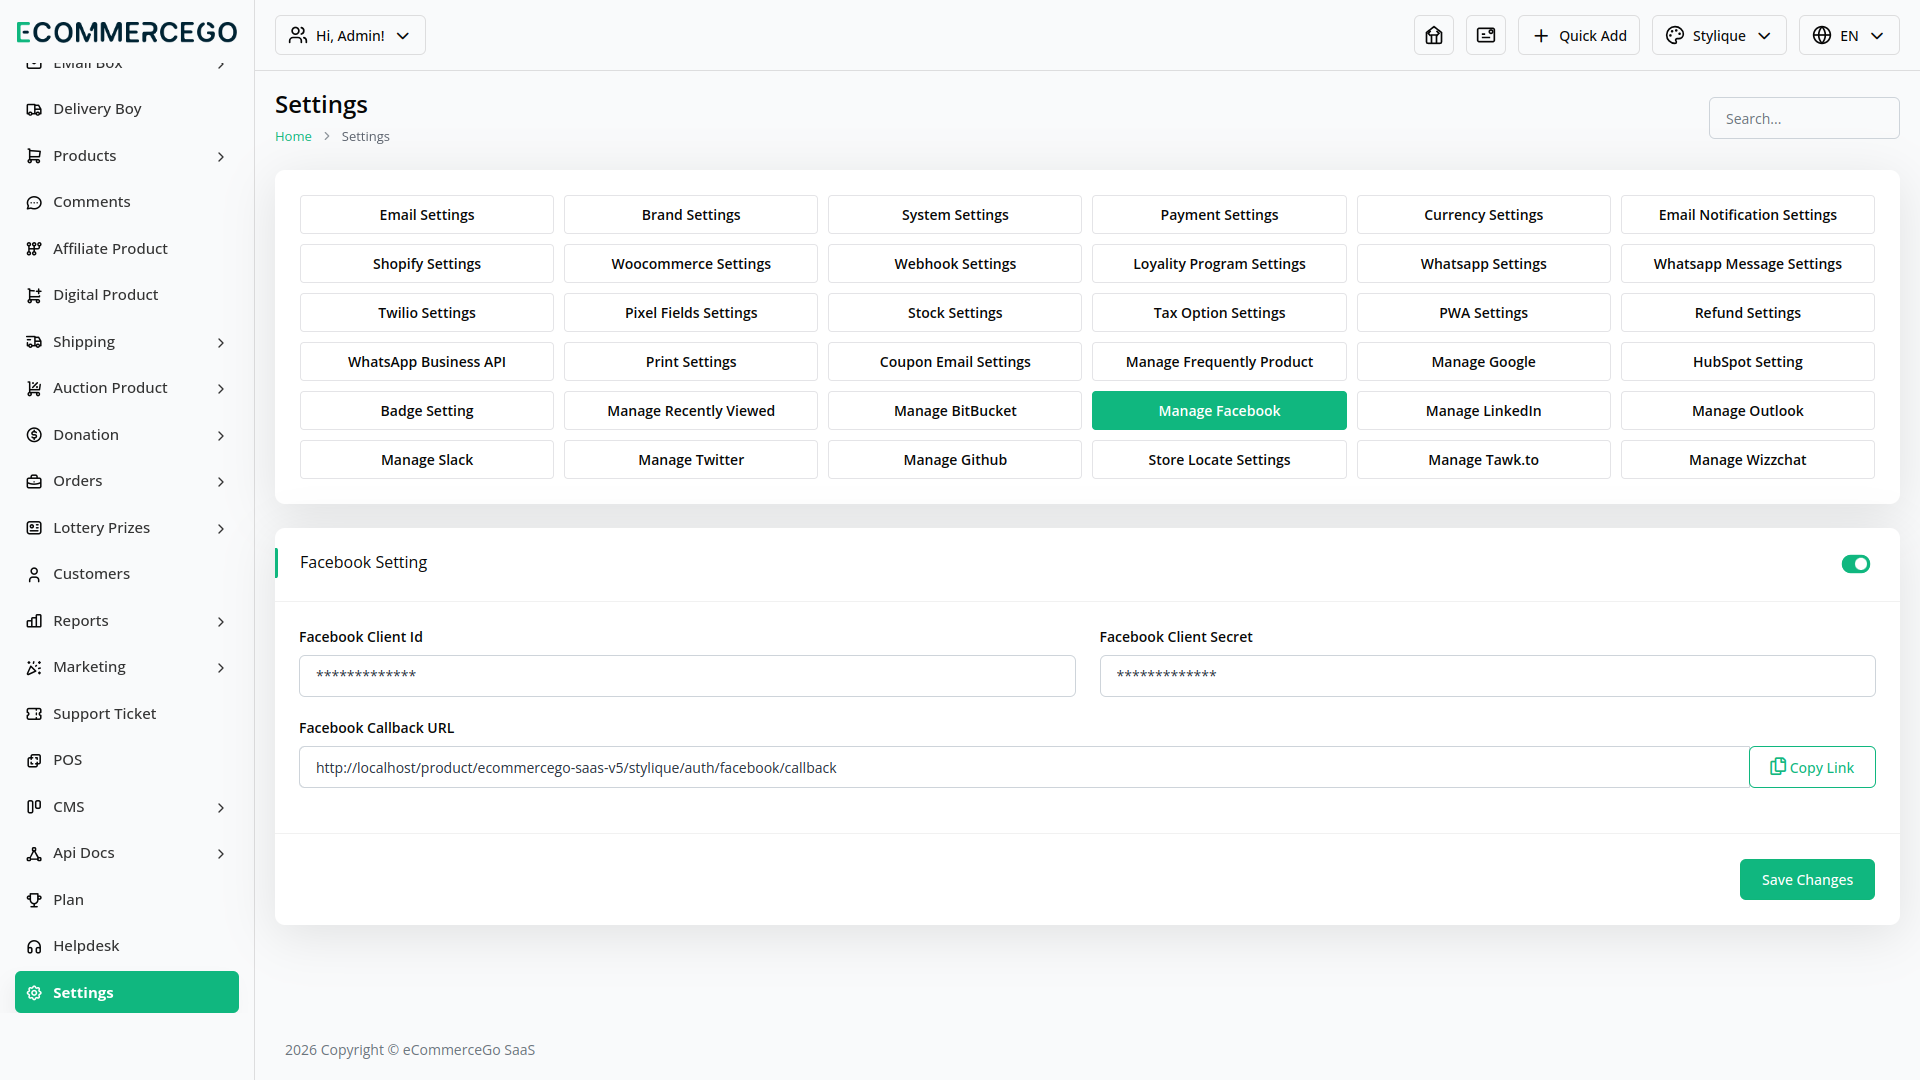The height and width of the screenshot is (1080, 1920).
Task: Click the Facebook Client Secret field
Action: tap(1487, 676)
